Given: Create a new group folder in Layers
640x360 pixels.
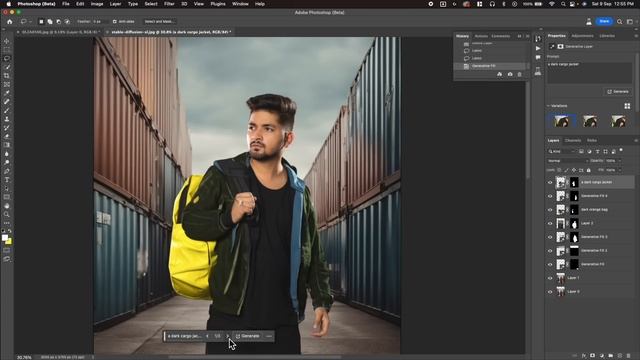Looking at the screenshot, I should pyautogui.click(x=611, y=356).
